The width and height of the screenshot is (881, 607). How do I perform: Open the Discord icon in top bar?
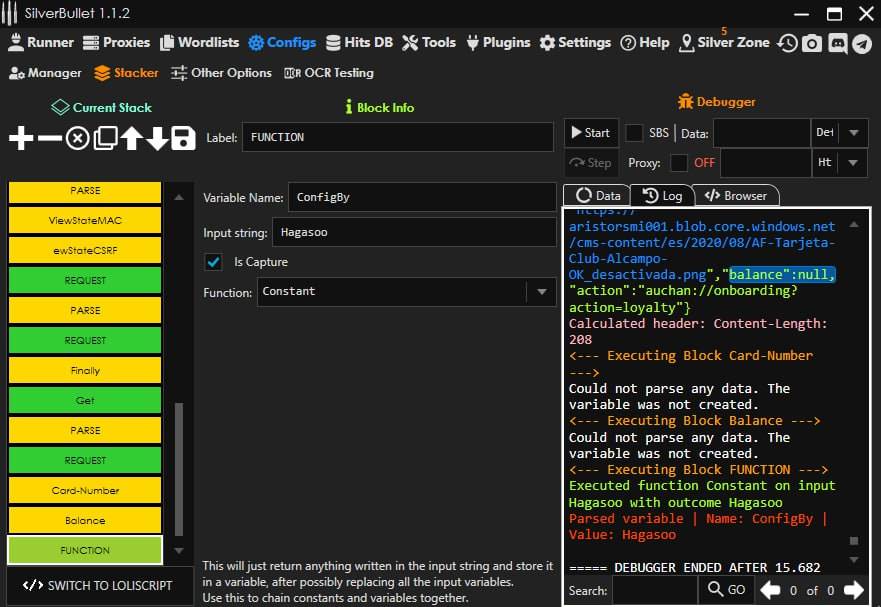point(837,43)
